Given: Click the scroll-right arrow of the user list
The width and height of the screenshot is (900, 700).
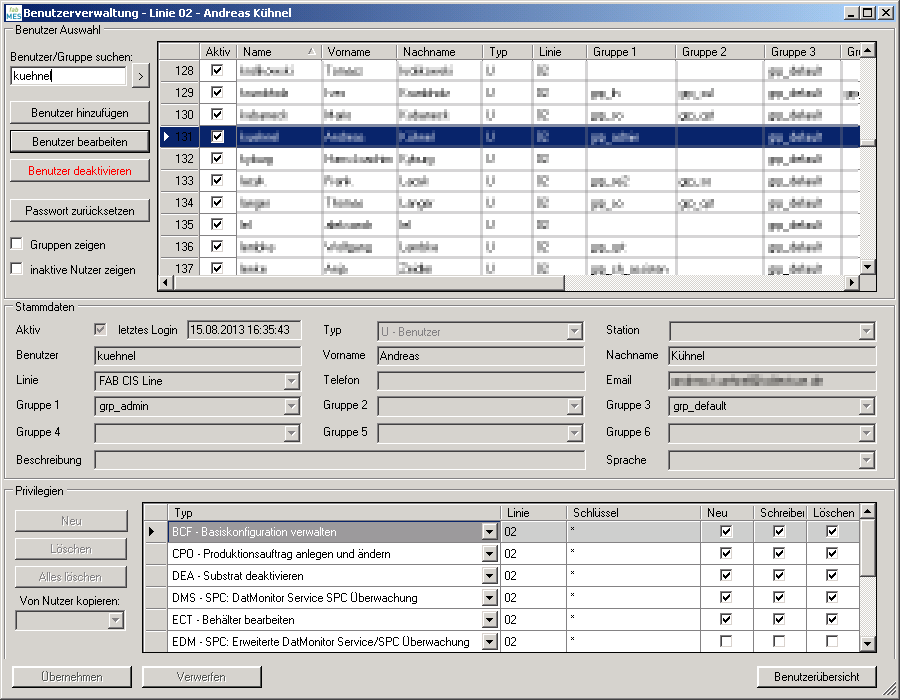Looking at the screenshot, I should (852, 283).
